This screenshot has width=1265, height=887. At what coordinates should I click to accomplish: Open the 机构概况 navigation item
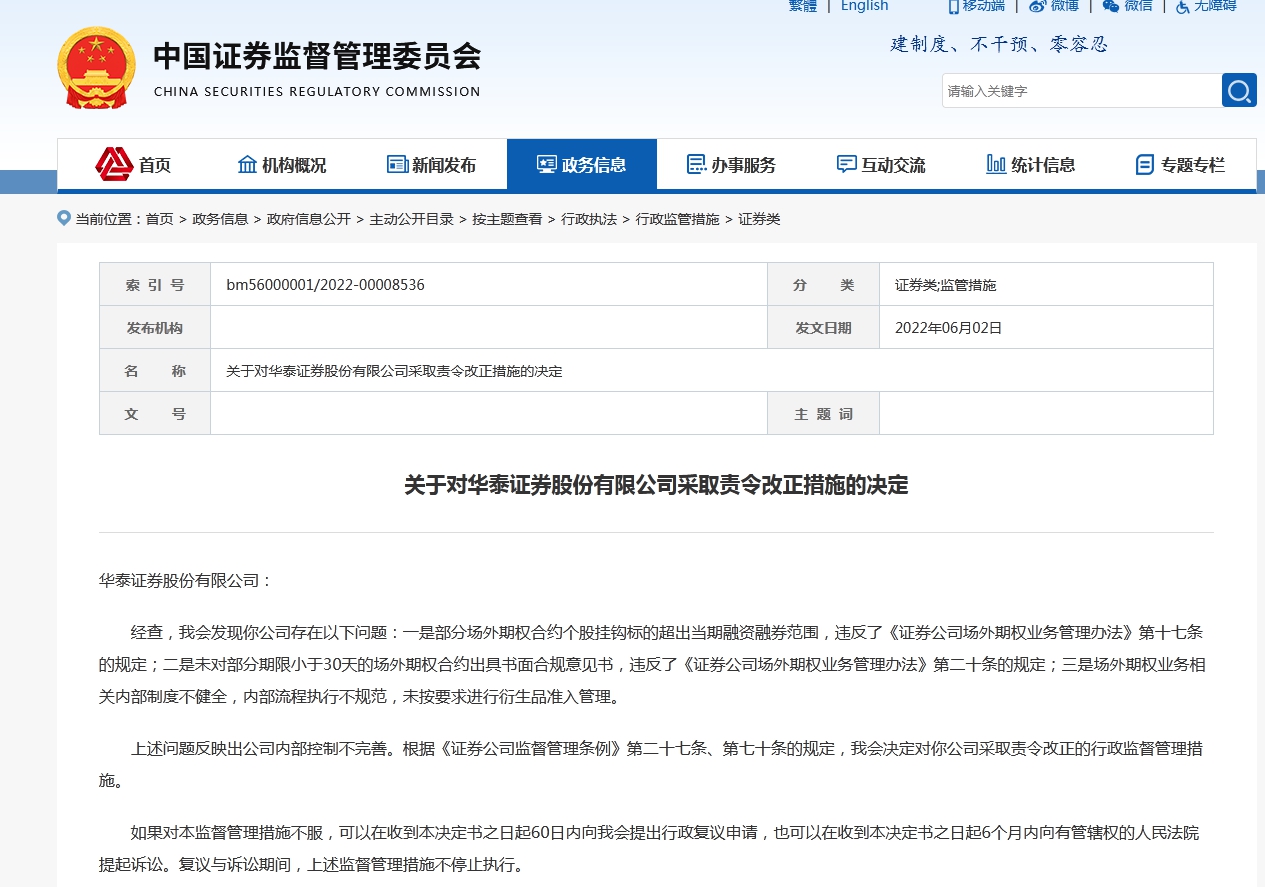point(282,165)
